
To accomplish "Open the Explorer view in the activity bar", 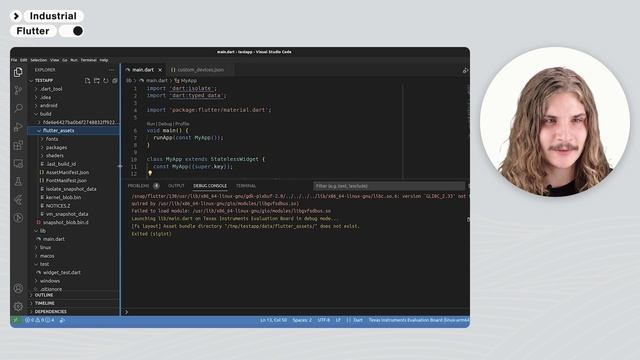I will [18, 72].
